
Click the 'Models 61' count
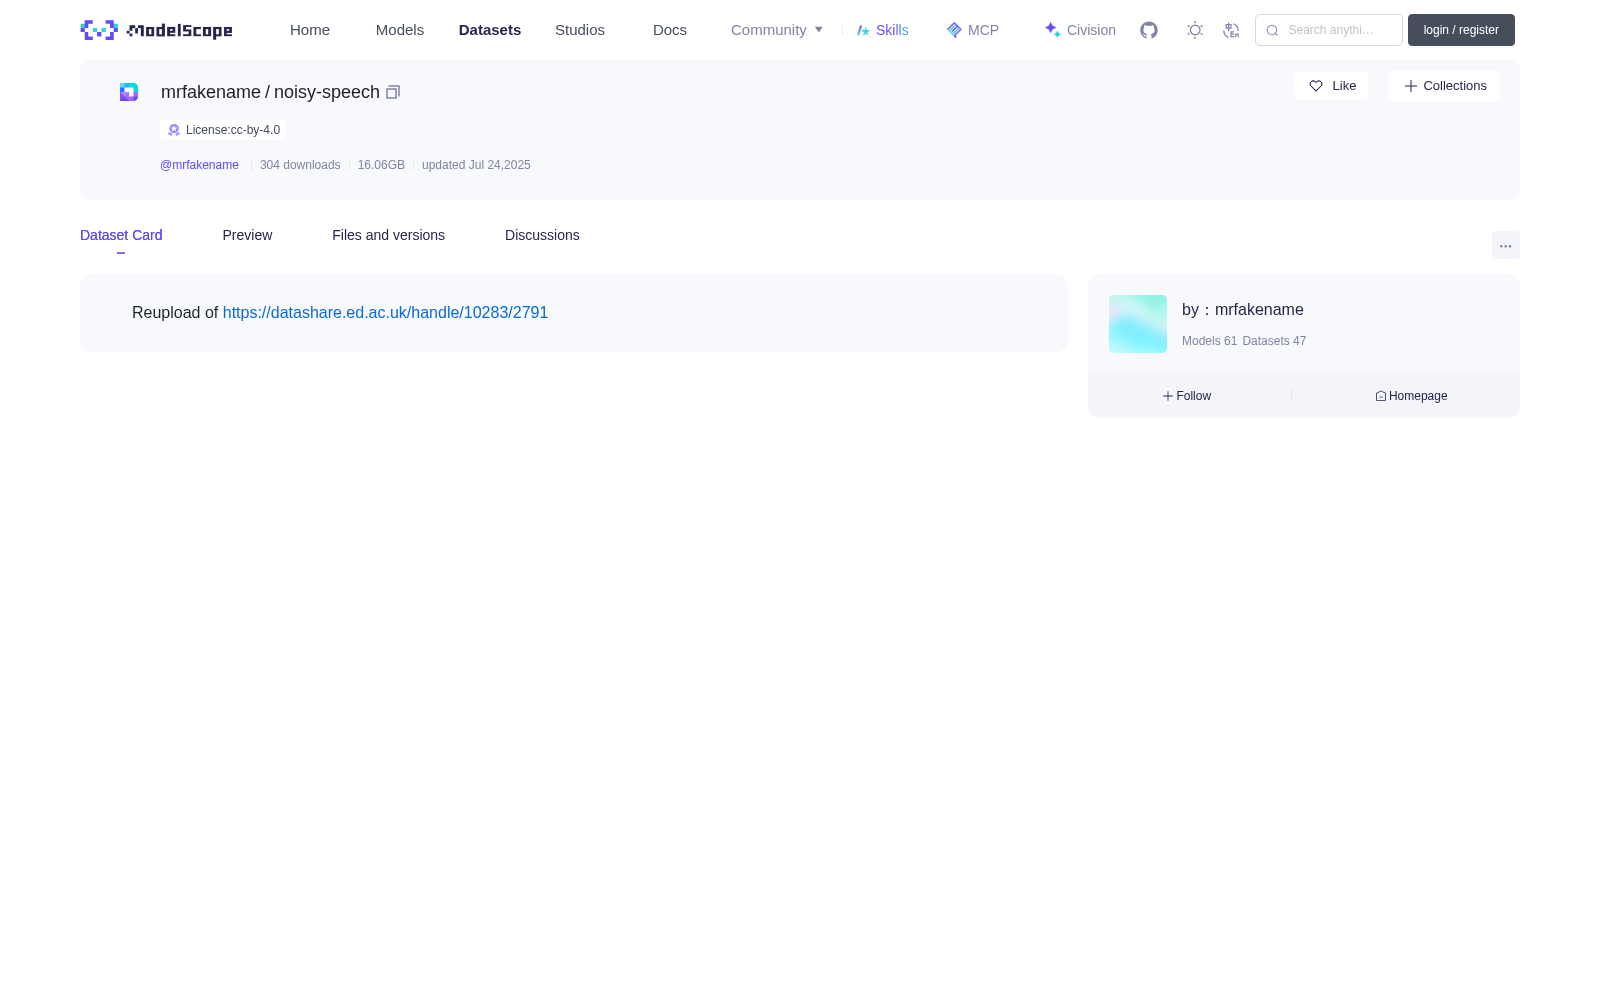pyautogui.click(x=1209, y=341)
